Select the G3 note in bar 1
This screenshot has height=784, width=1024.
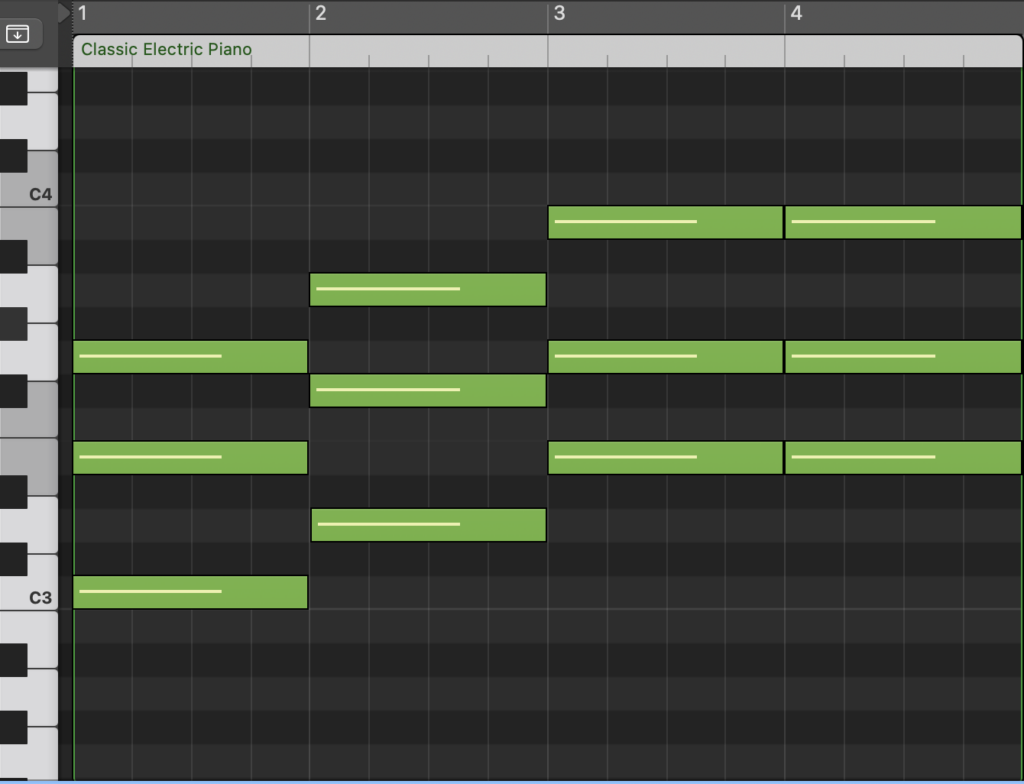click(x=190, y=356)
